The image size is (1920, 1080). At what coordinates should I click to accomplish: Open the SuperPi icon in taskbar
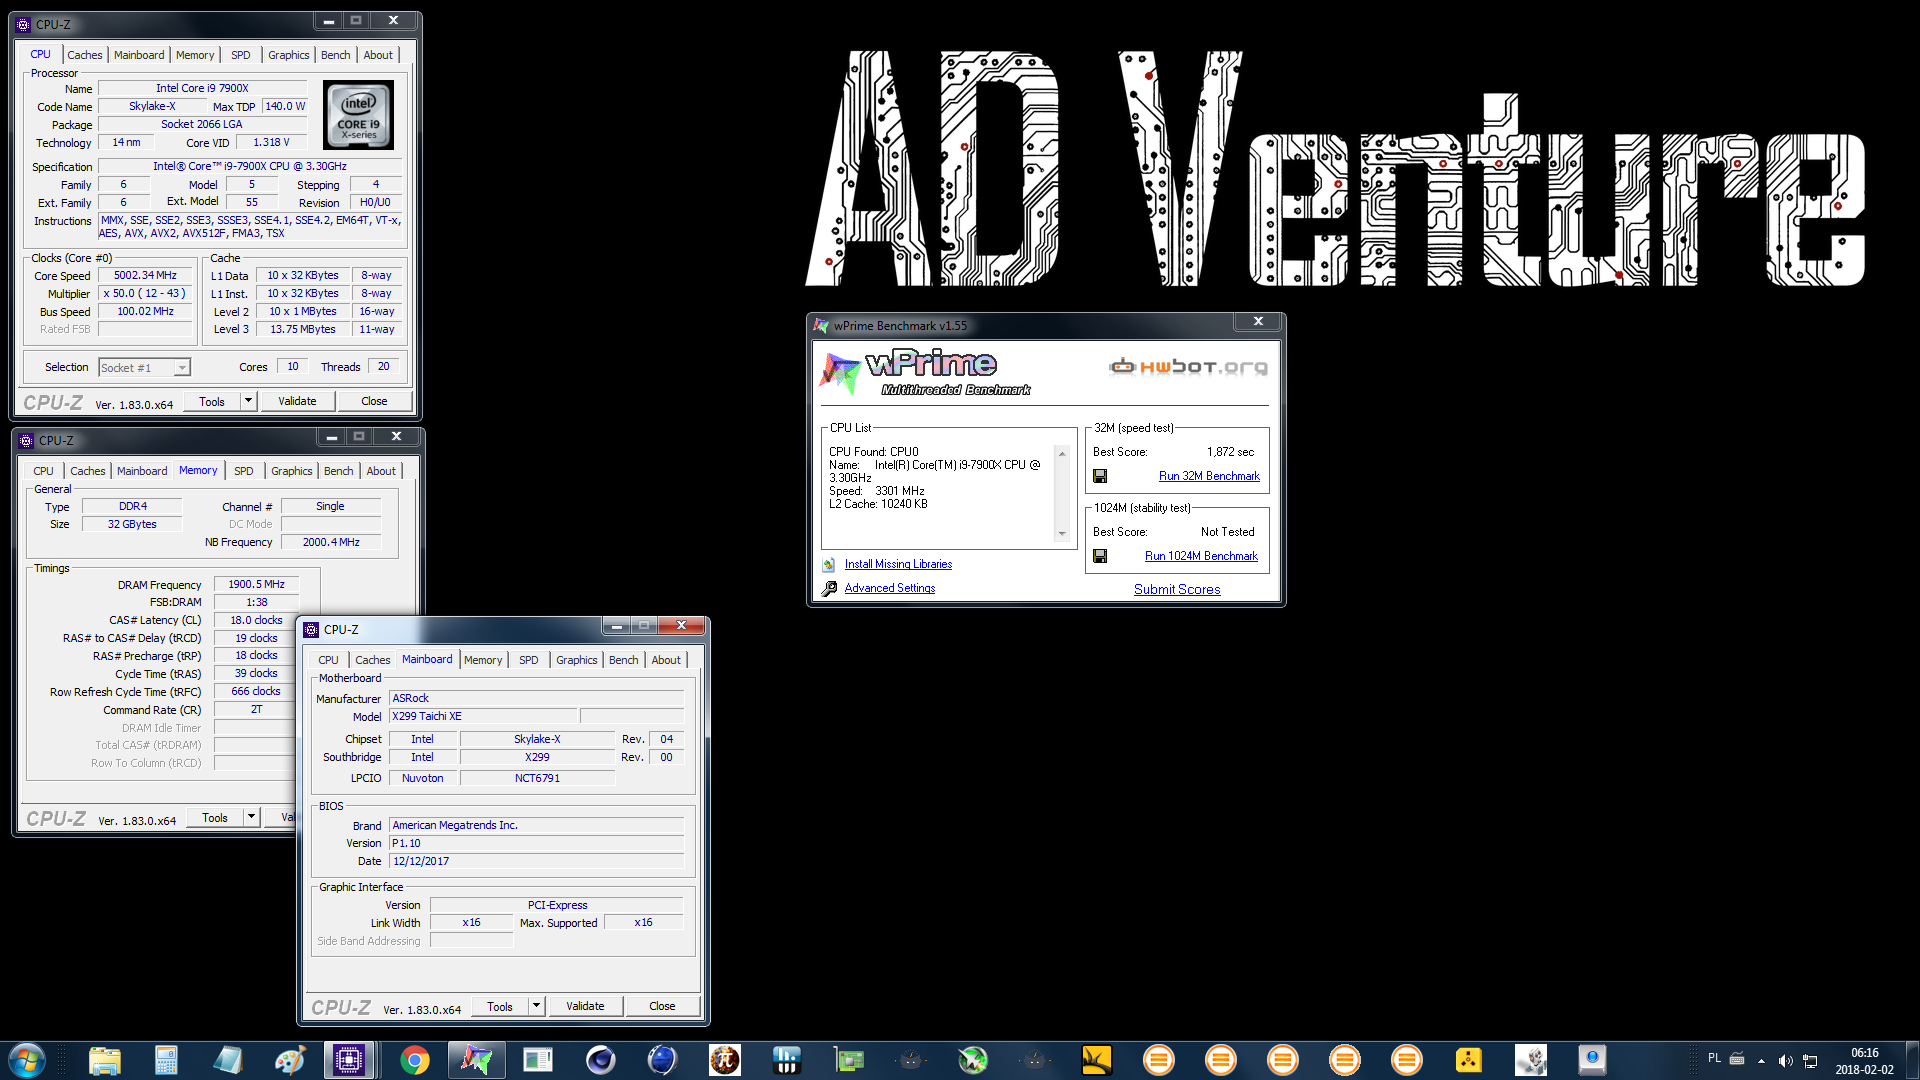point(724,1060)
